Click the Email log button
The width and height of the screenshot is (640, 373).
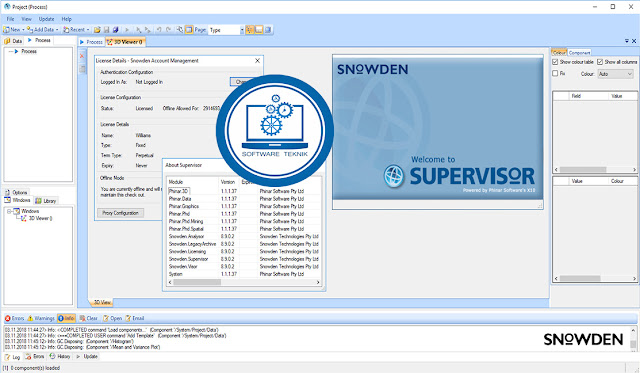(135, 318)
